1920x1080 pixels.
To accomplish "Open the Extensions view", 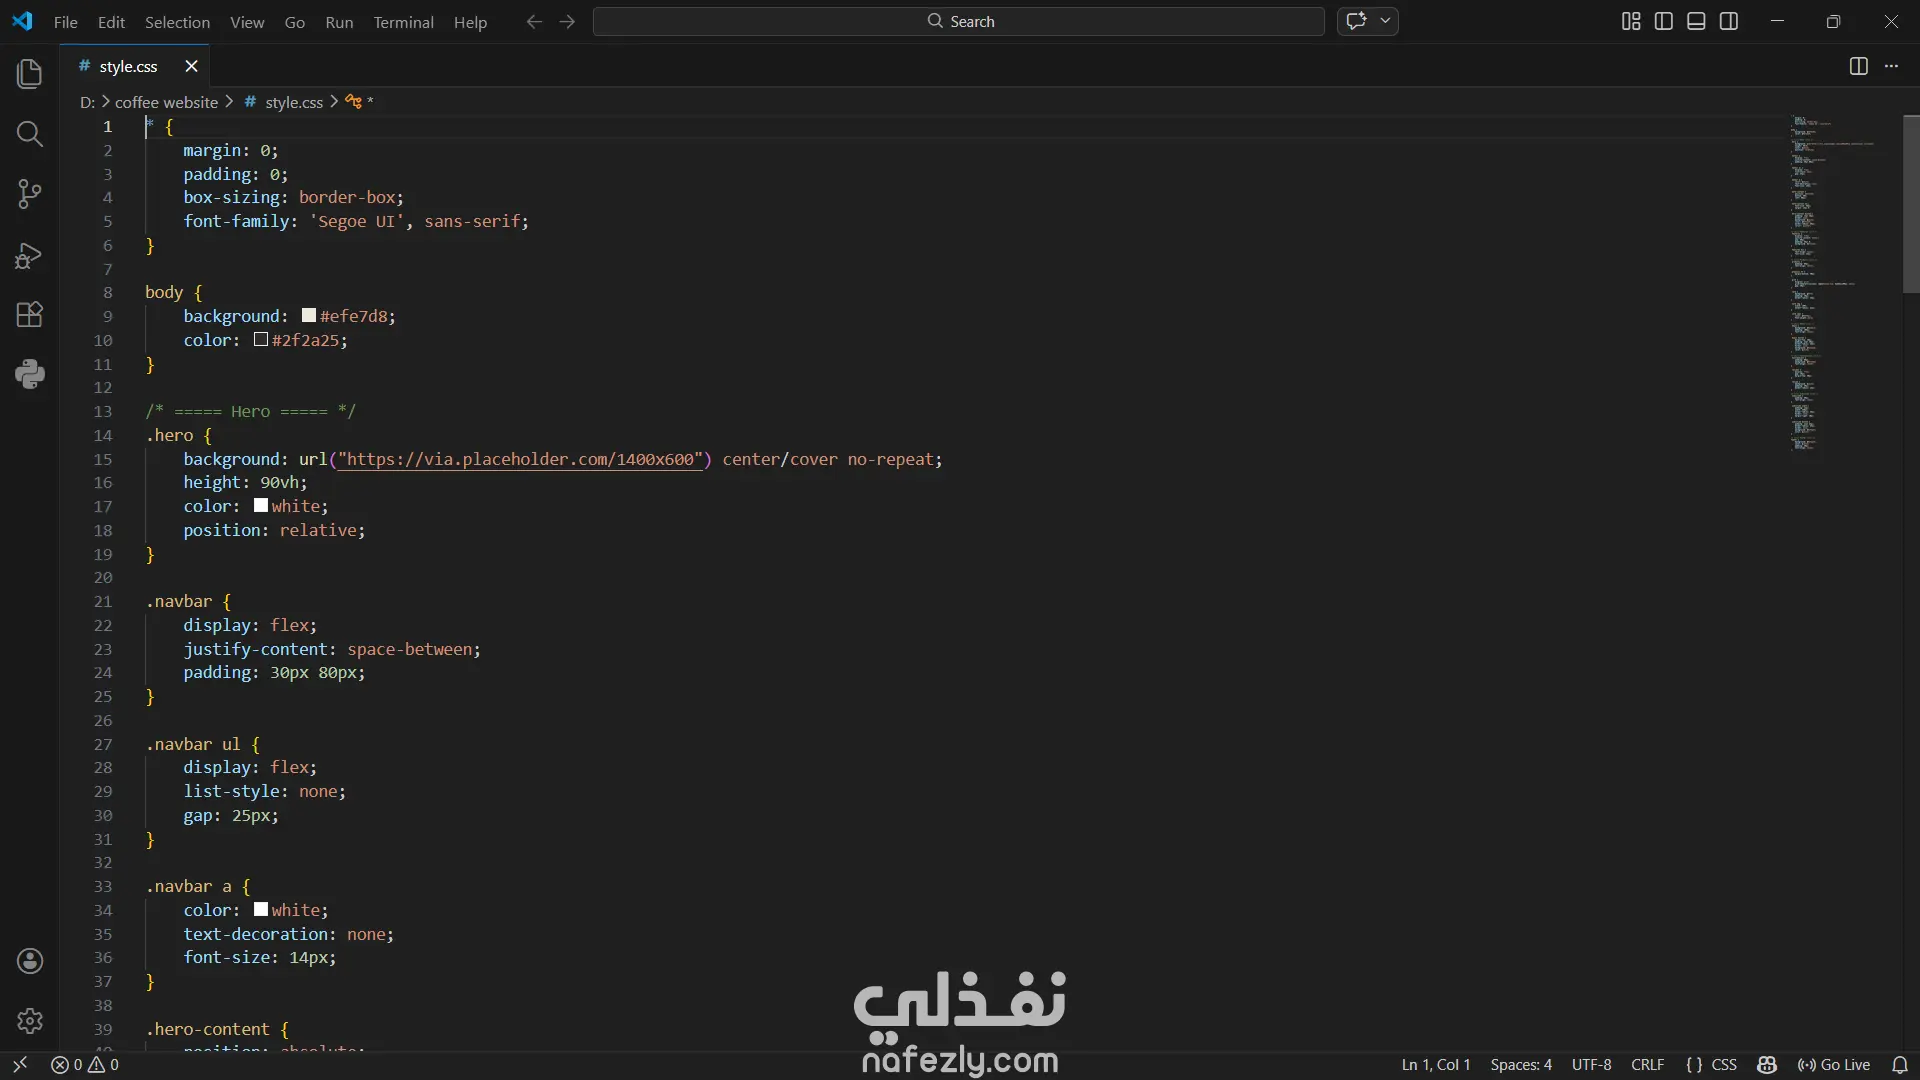I will tap(30, 315).
